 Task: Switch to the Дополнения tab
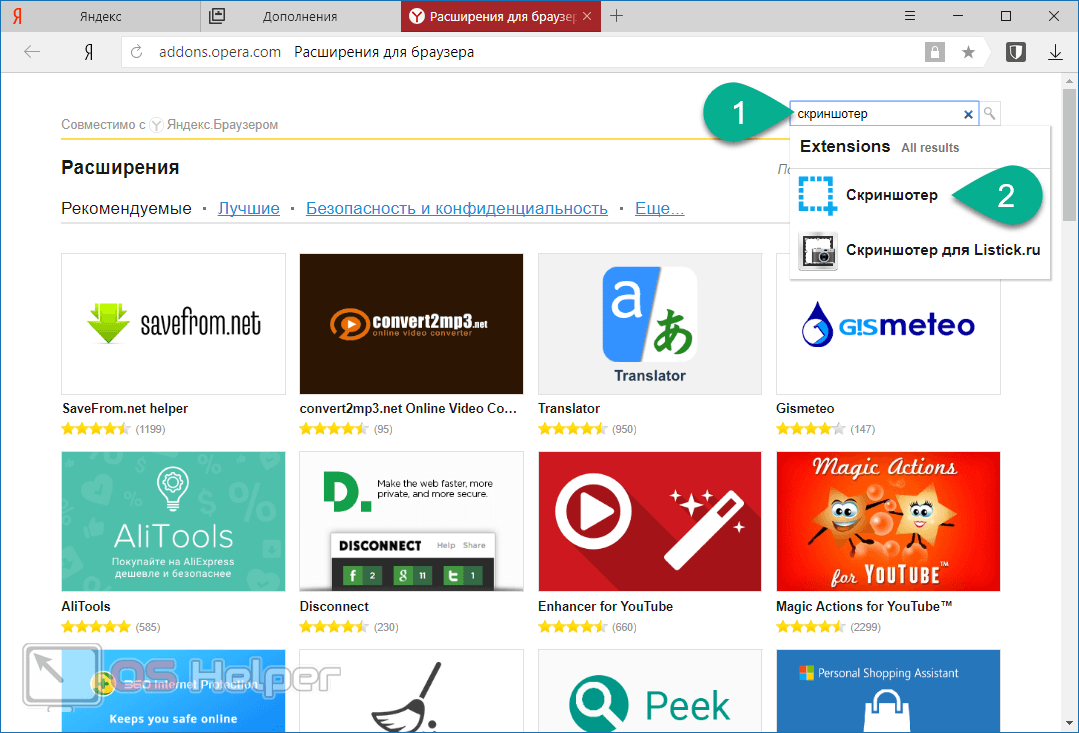pyautogui.click(x=300, y=17)
